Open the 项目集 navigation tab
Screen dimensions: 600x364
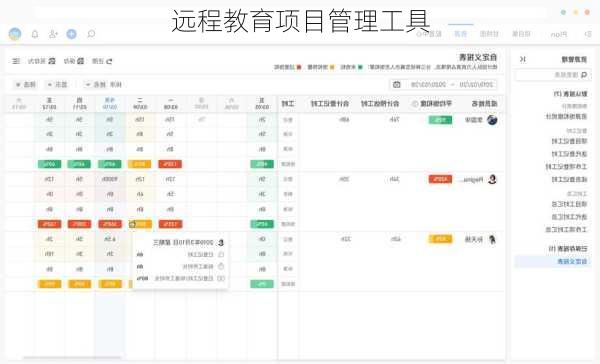[521, 34]
